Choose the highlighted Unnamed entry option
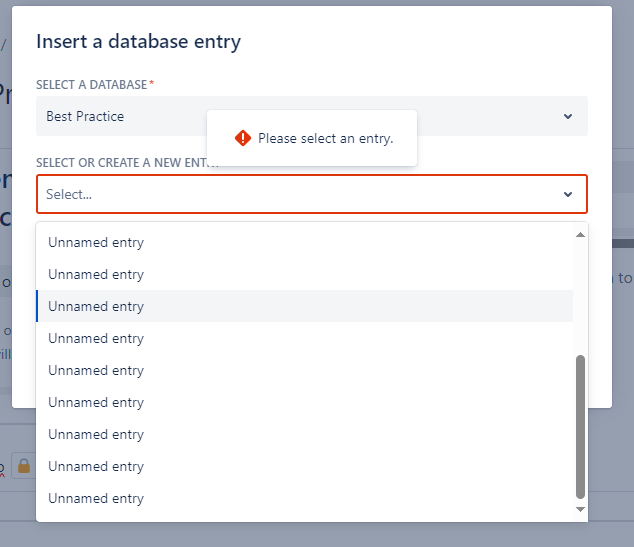This screenshot has width=634, height=547. click(x=304, y=306)
